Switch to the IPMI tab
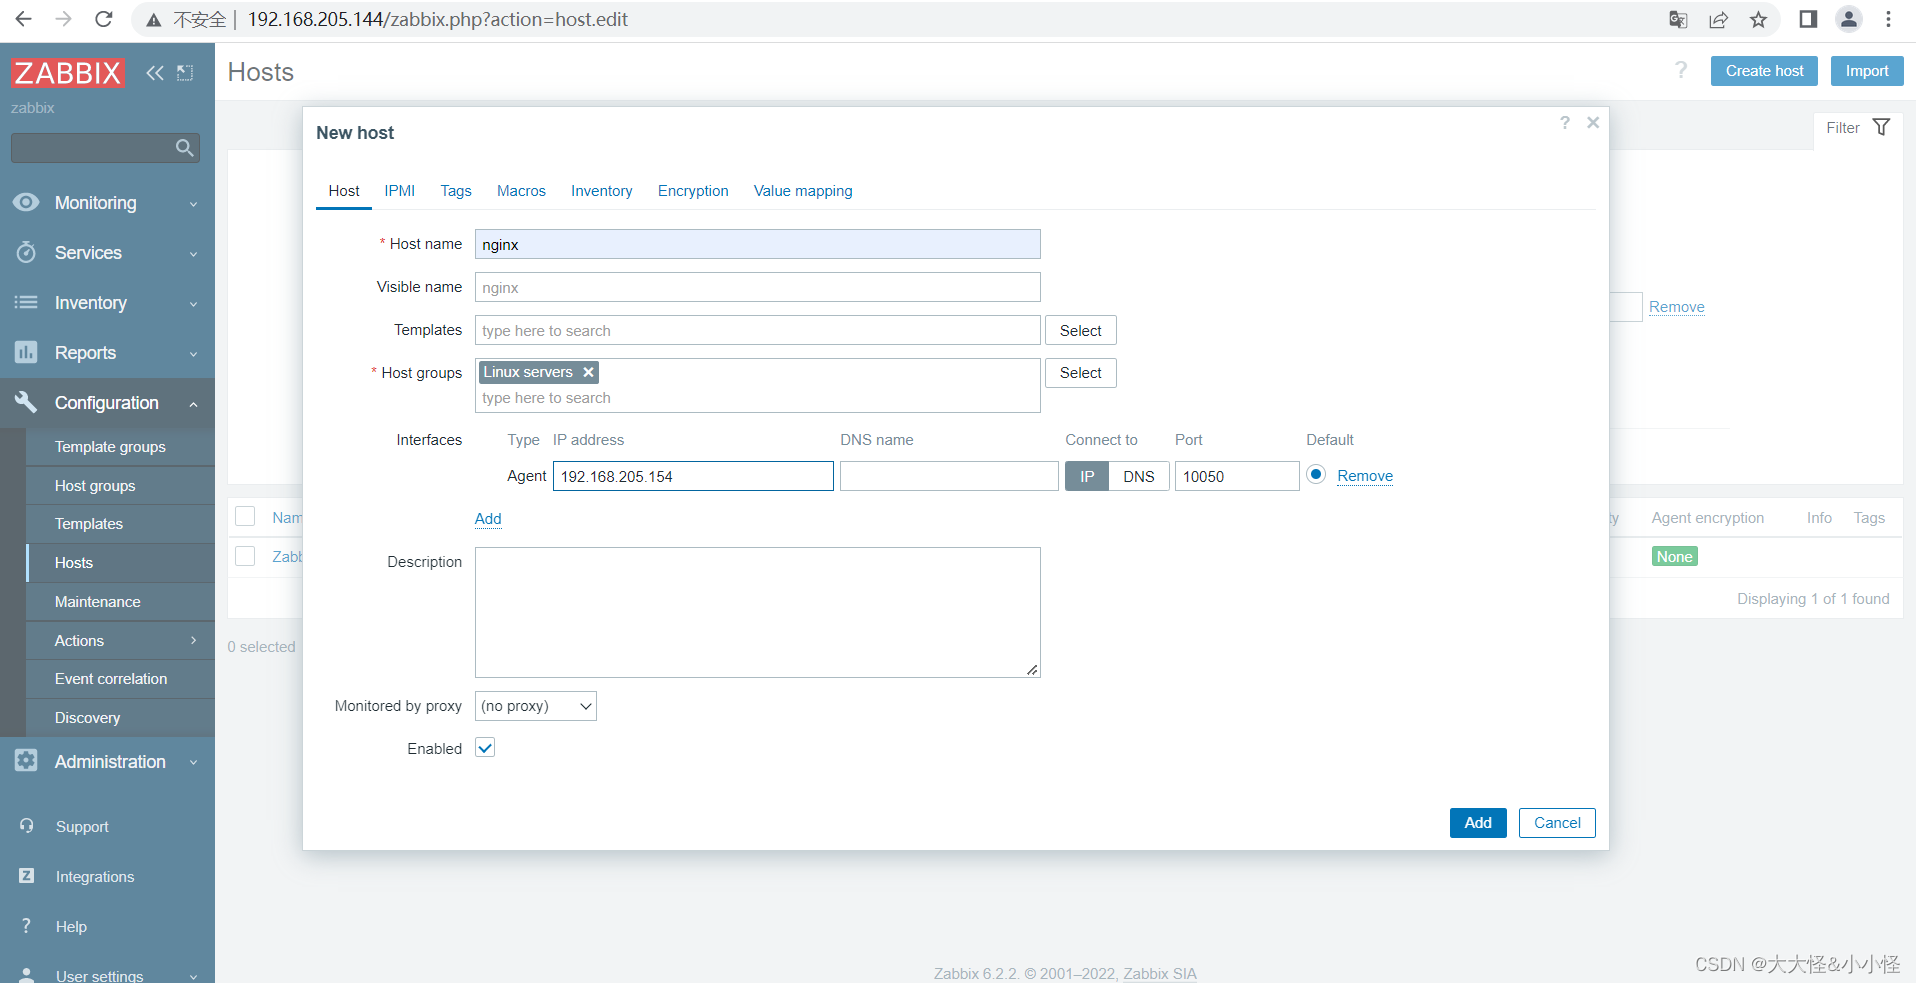Viewport: 1916px width, 983px height. (x=400, y=190)
